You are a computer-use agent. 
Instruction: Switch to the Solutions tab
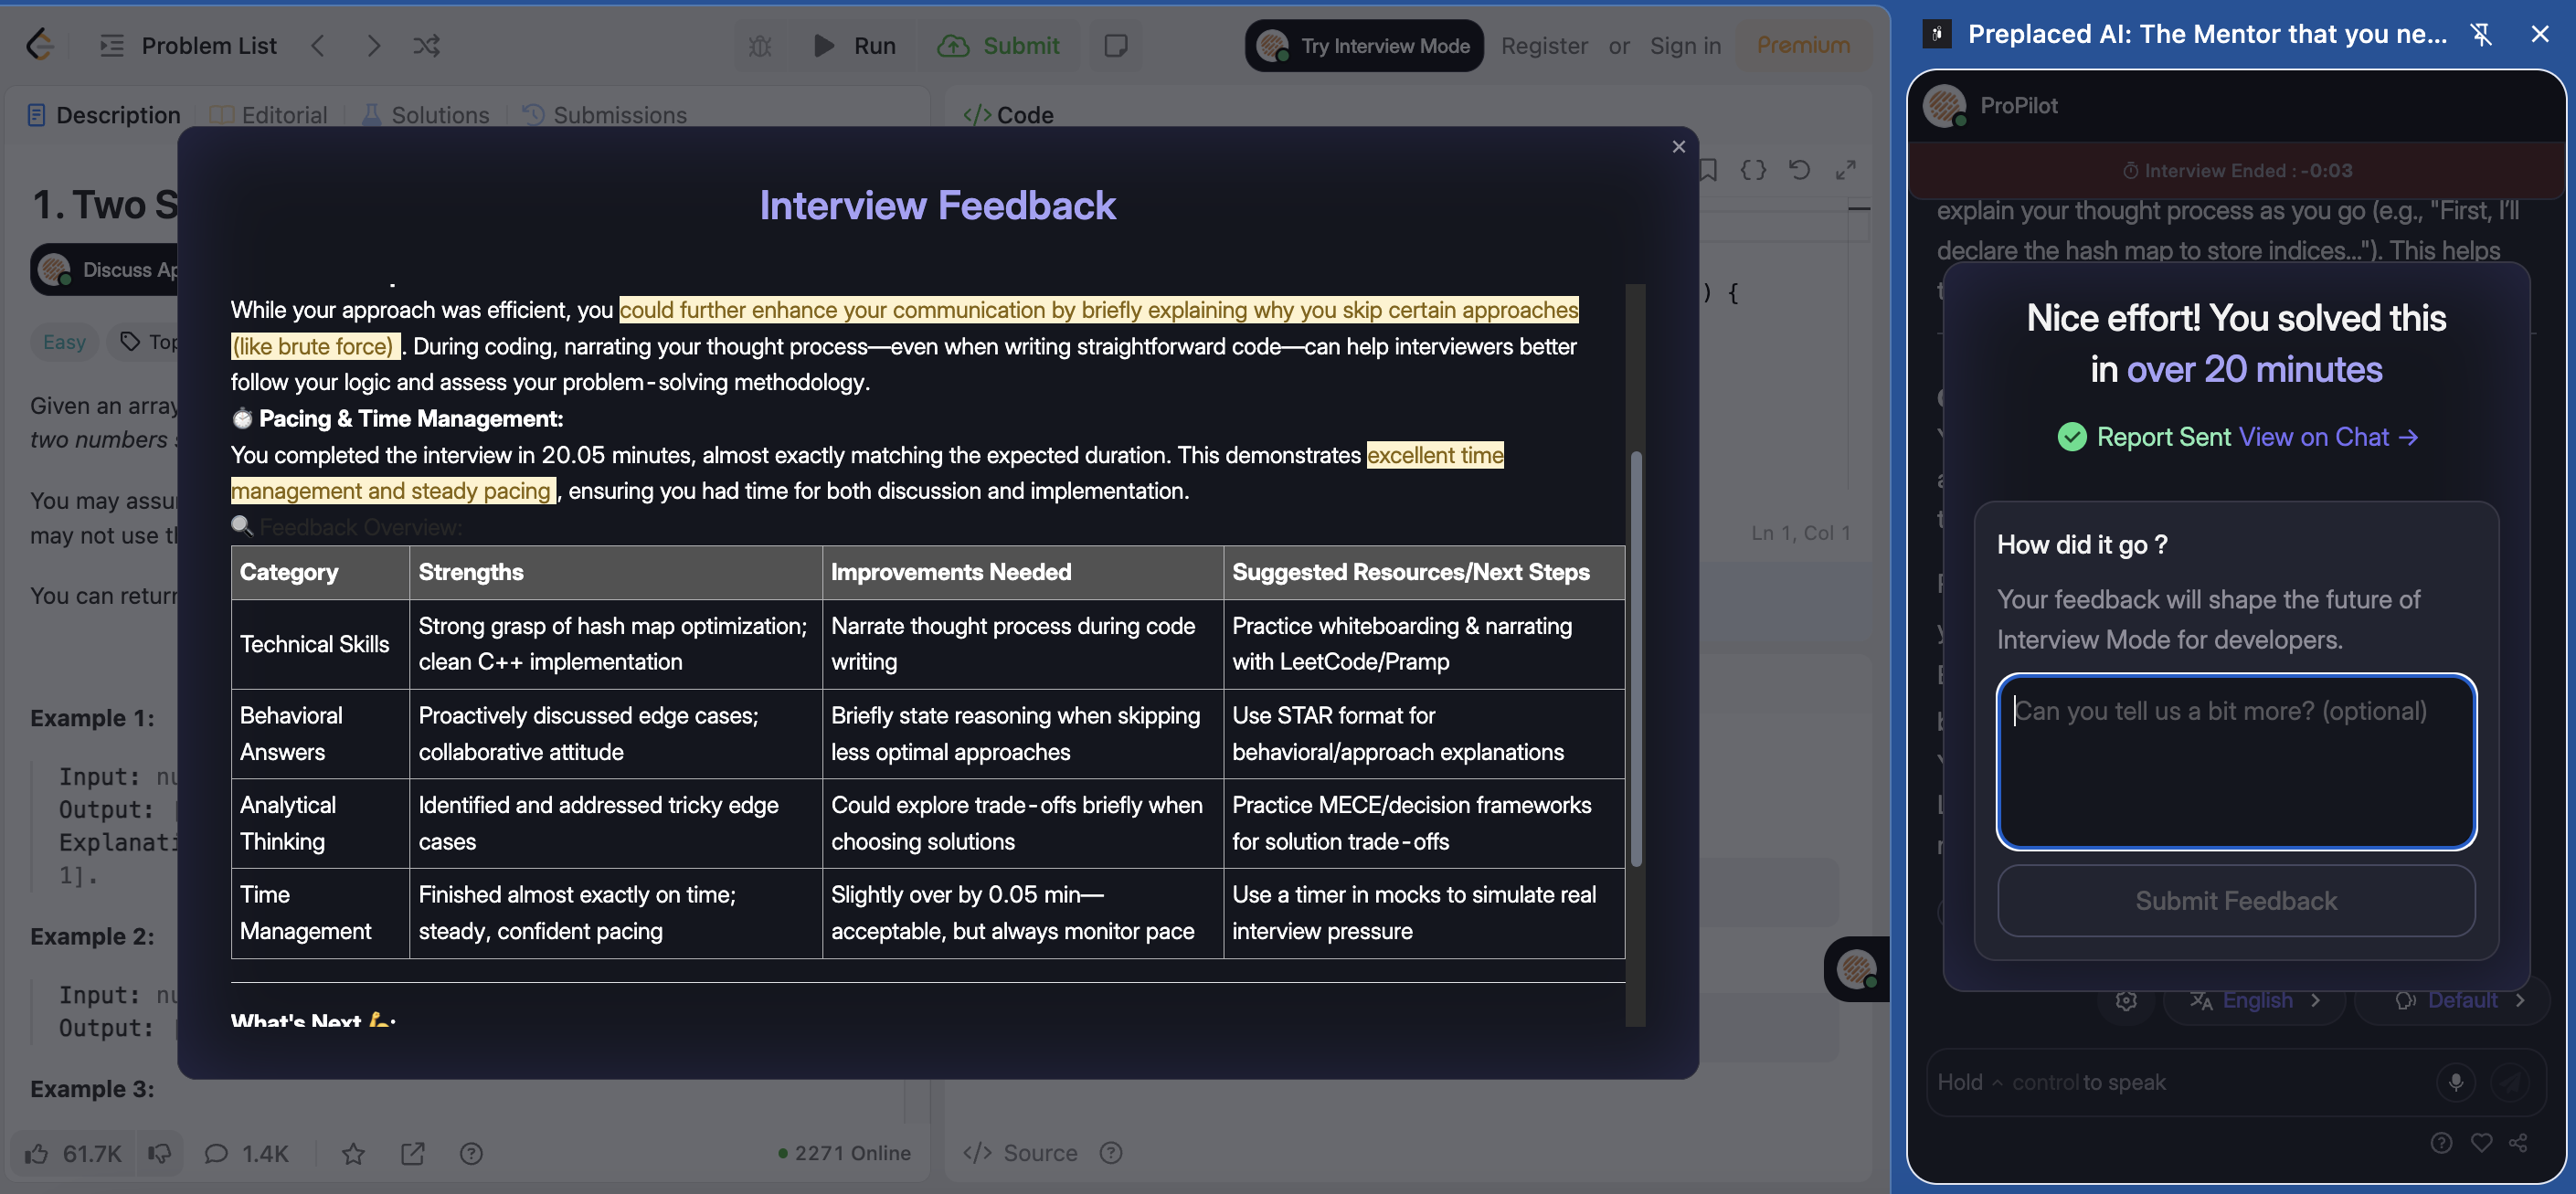coord(425,115)
